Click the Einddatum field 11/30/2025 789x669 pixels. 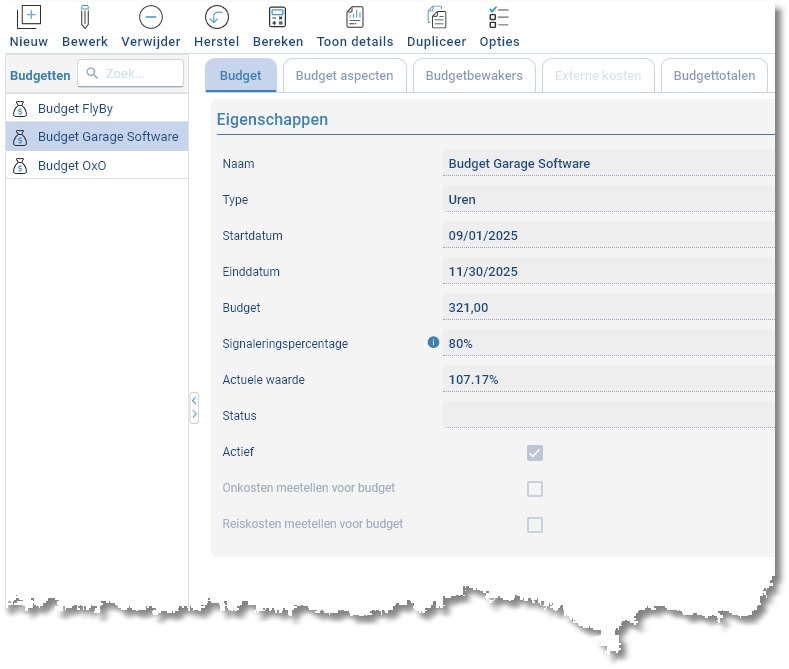(x=609, y=272)
